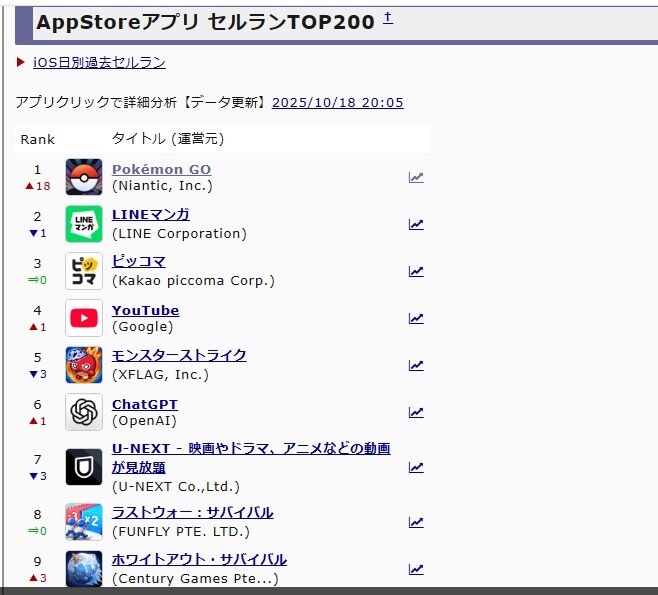The width and height of the screenshot is (658, 595).
Task: Open the U-NEXT app icon
Action: [x=84, y=467]
